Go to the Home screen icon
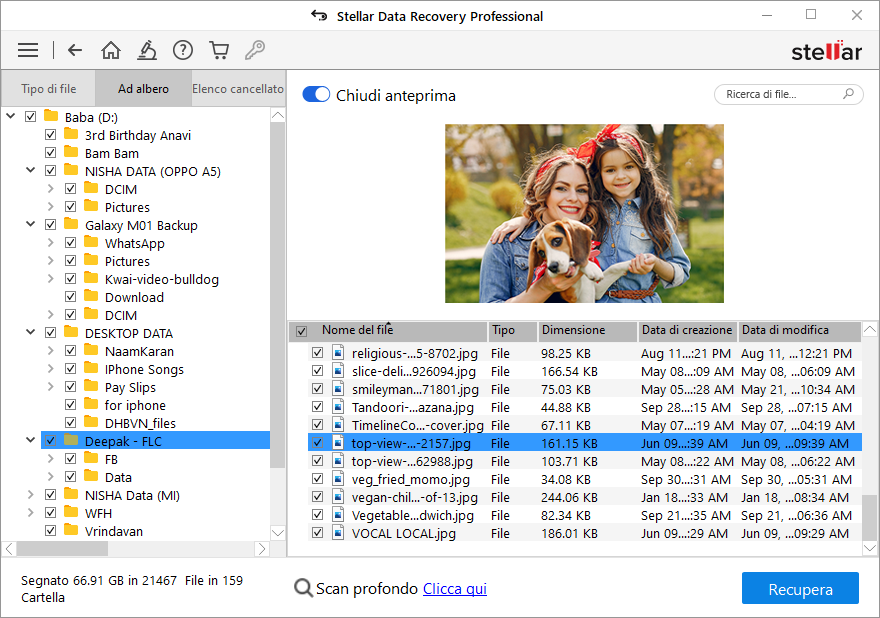The height and width of the screenshot is (618, 880). 111,50
